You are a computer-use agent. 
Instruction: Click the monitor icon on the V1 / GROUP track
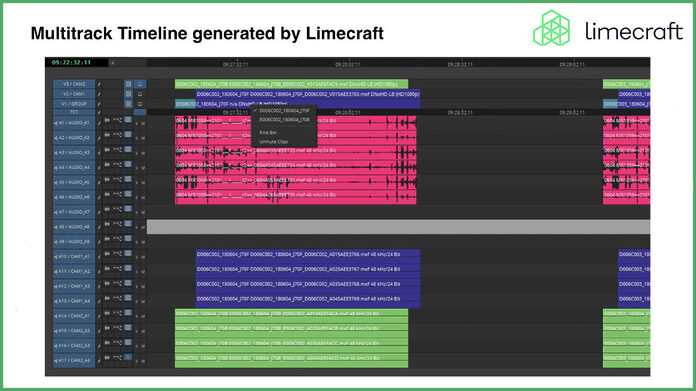[x=128, y=104]
